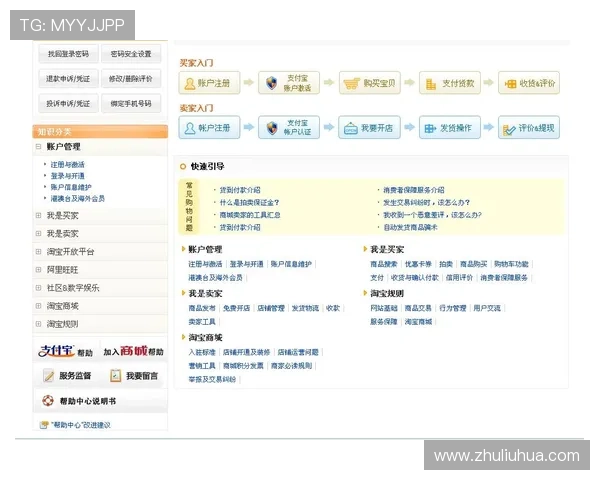Click 免费开店 under 我是卖家
Image resolution: width=600 pixels, height=480 pixels.
pos(236,308)
